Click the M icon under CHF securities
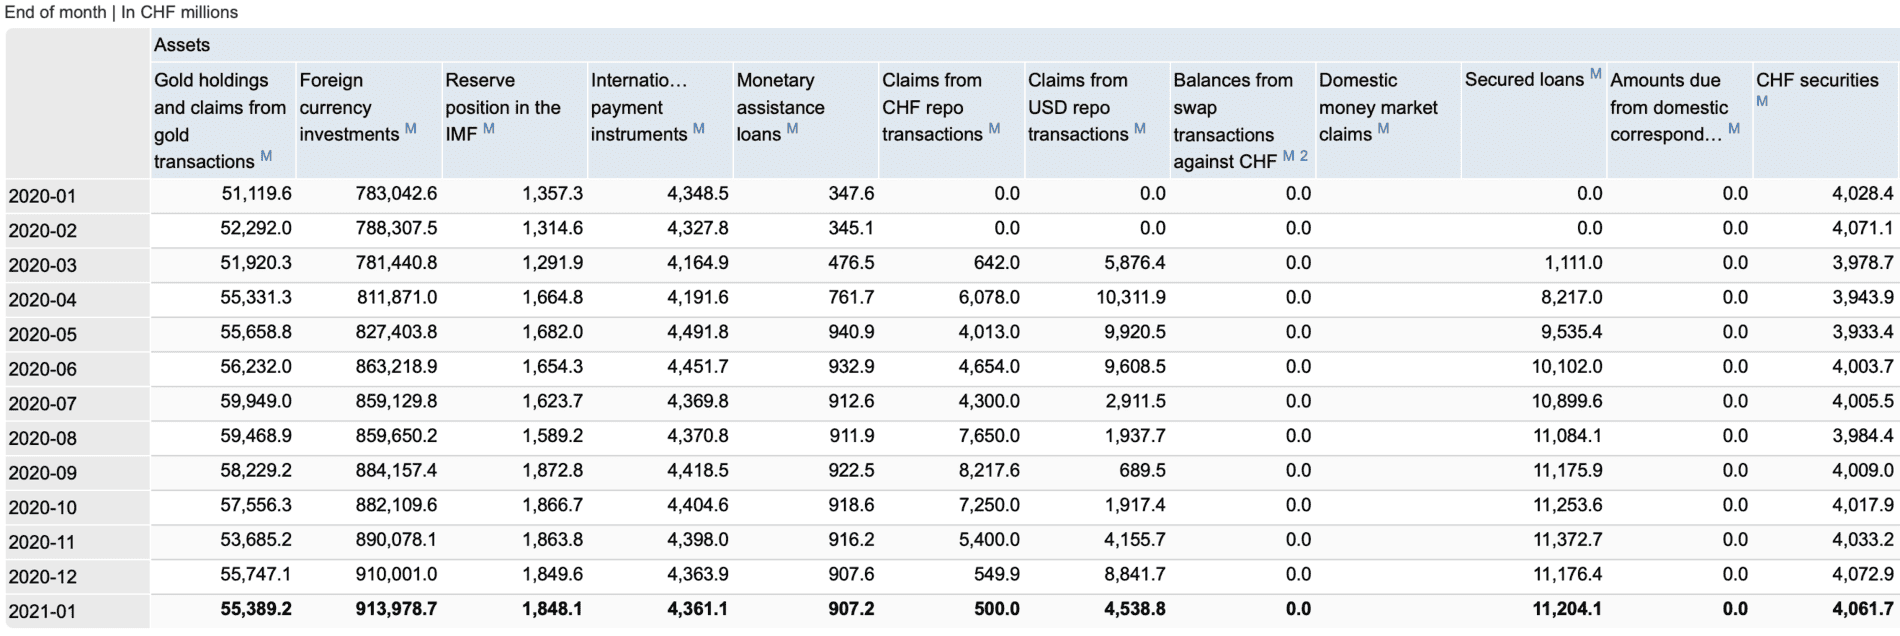This screenshot has height=636, width=1900. pos(1762,101)
